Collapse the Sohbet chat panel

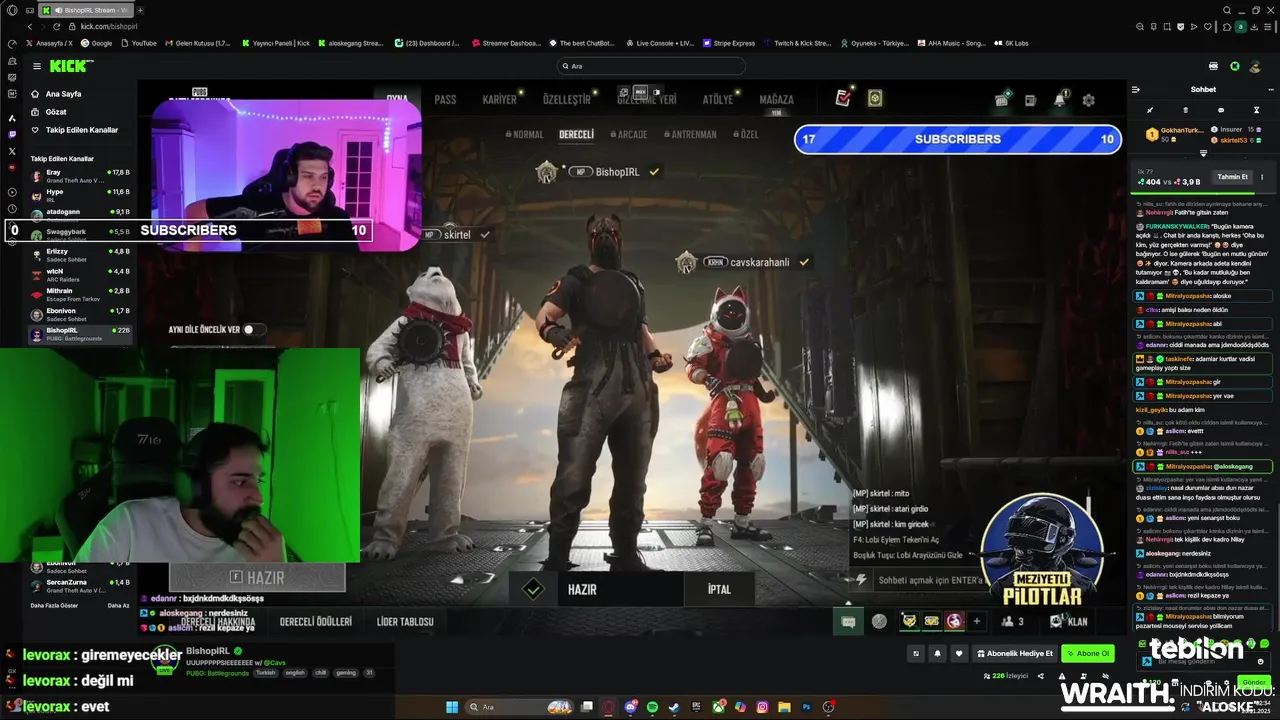coord(1135,89)
